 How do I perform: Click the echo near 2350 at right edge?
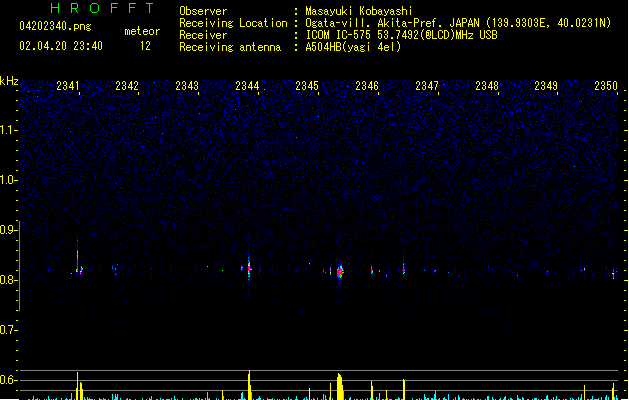coord(613,275)
